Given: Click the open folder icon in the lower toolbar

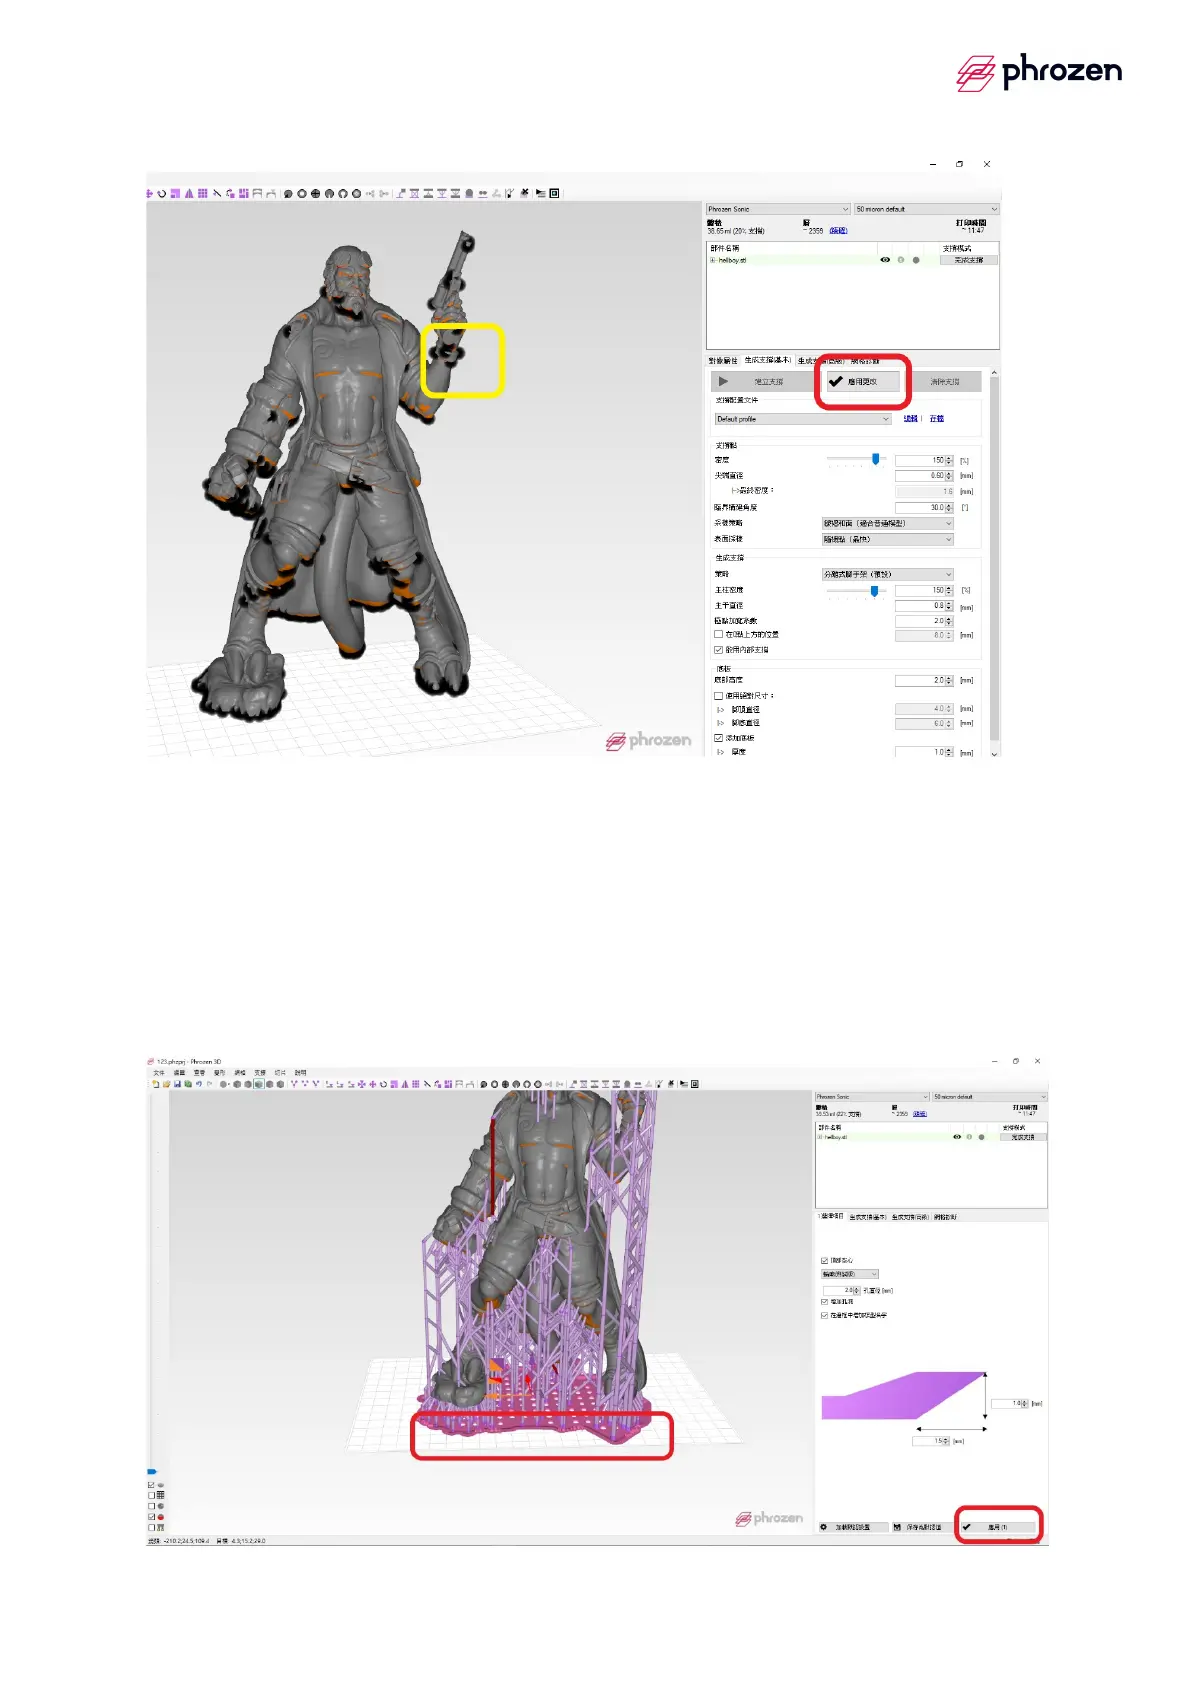Looking at the screenshot, I should [x=166, y=1084].
